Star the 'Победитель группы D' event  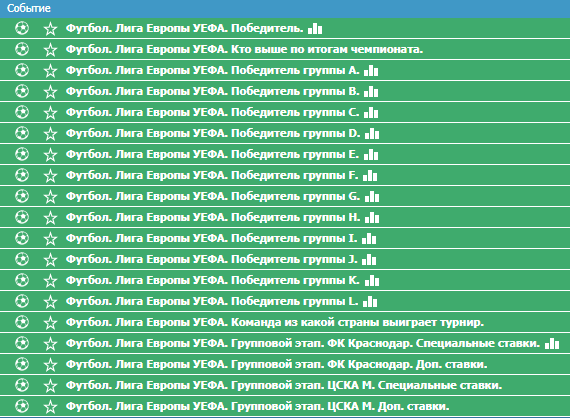click(x=50, y=134)
